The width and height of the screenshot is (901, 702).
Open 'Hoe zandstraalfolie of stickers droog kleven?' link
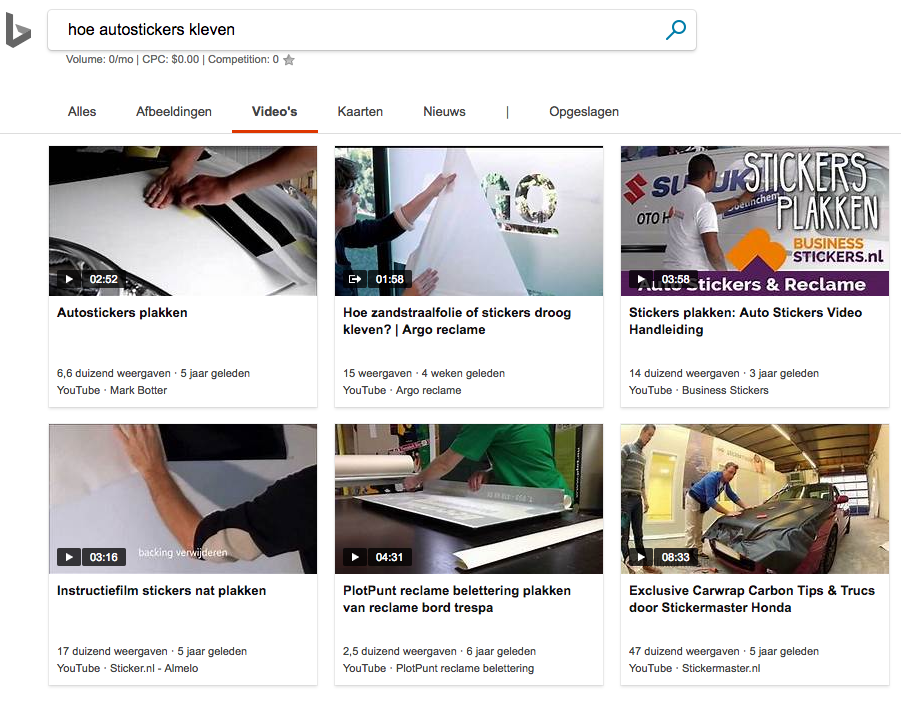pos(457,321)
